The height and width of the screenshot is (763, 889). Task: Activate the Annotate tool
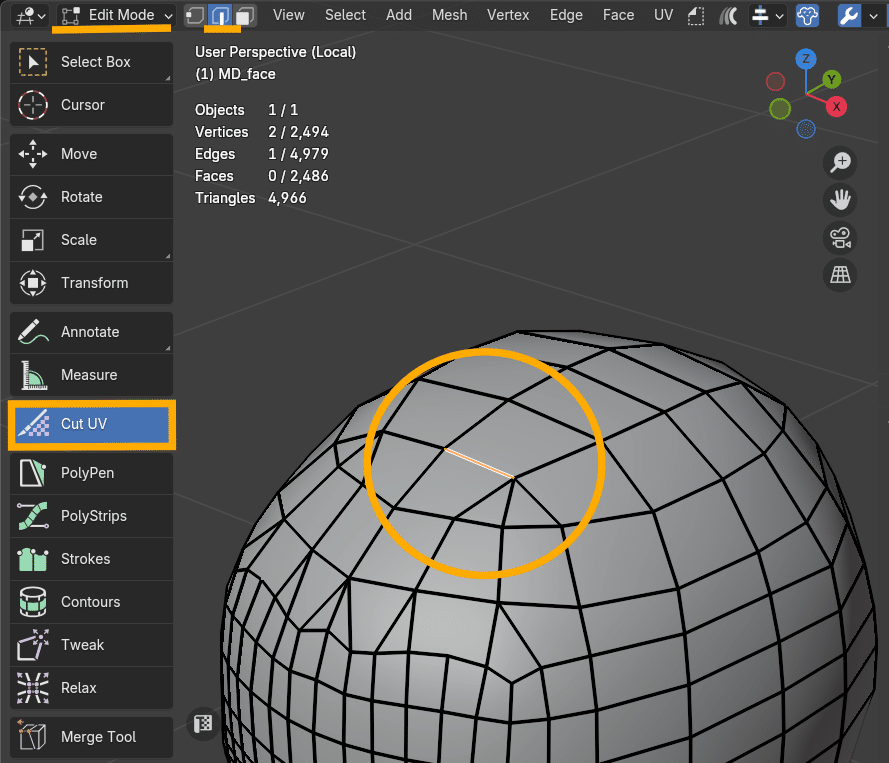tap(90, 331)
